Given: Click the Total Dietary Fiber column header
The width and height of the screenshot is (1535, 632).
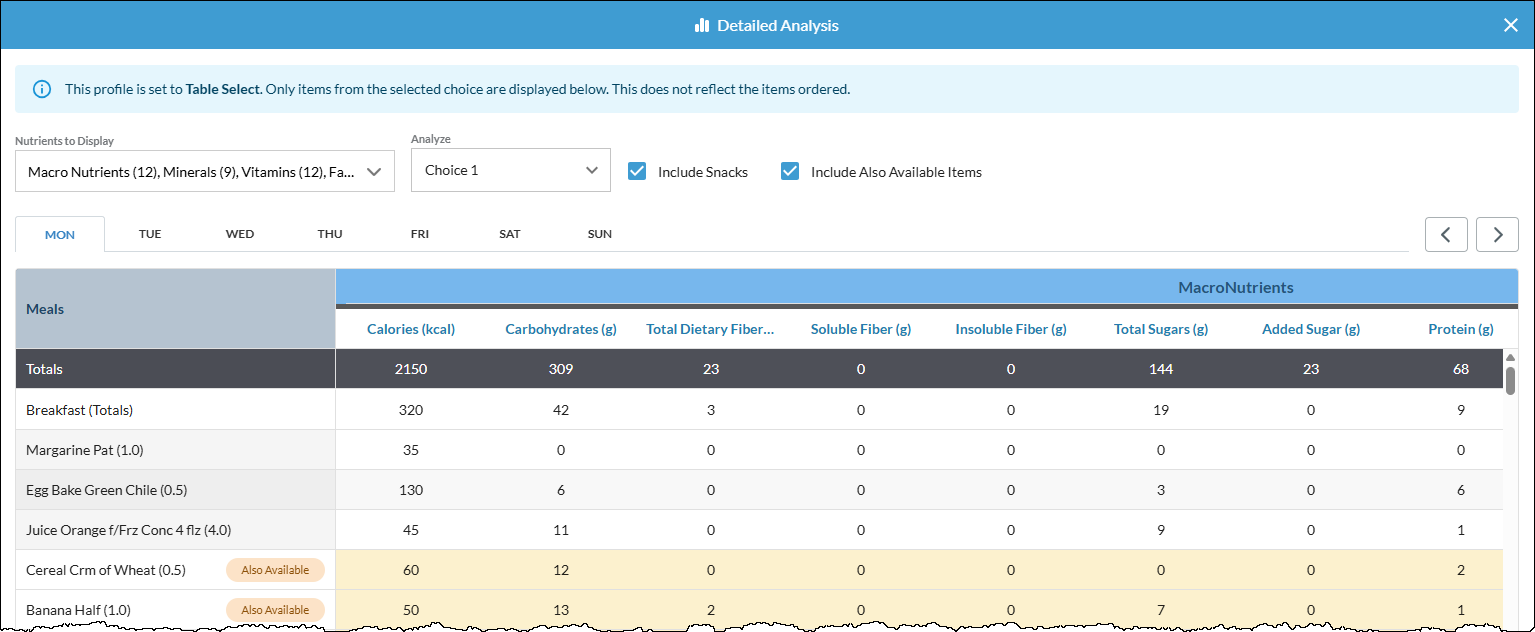Looking at the screenshot, I should pos(711,329).
